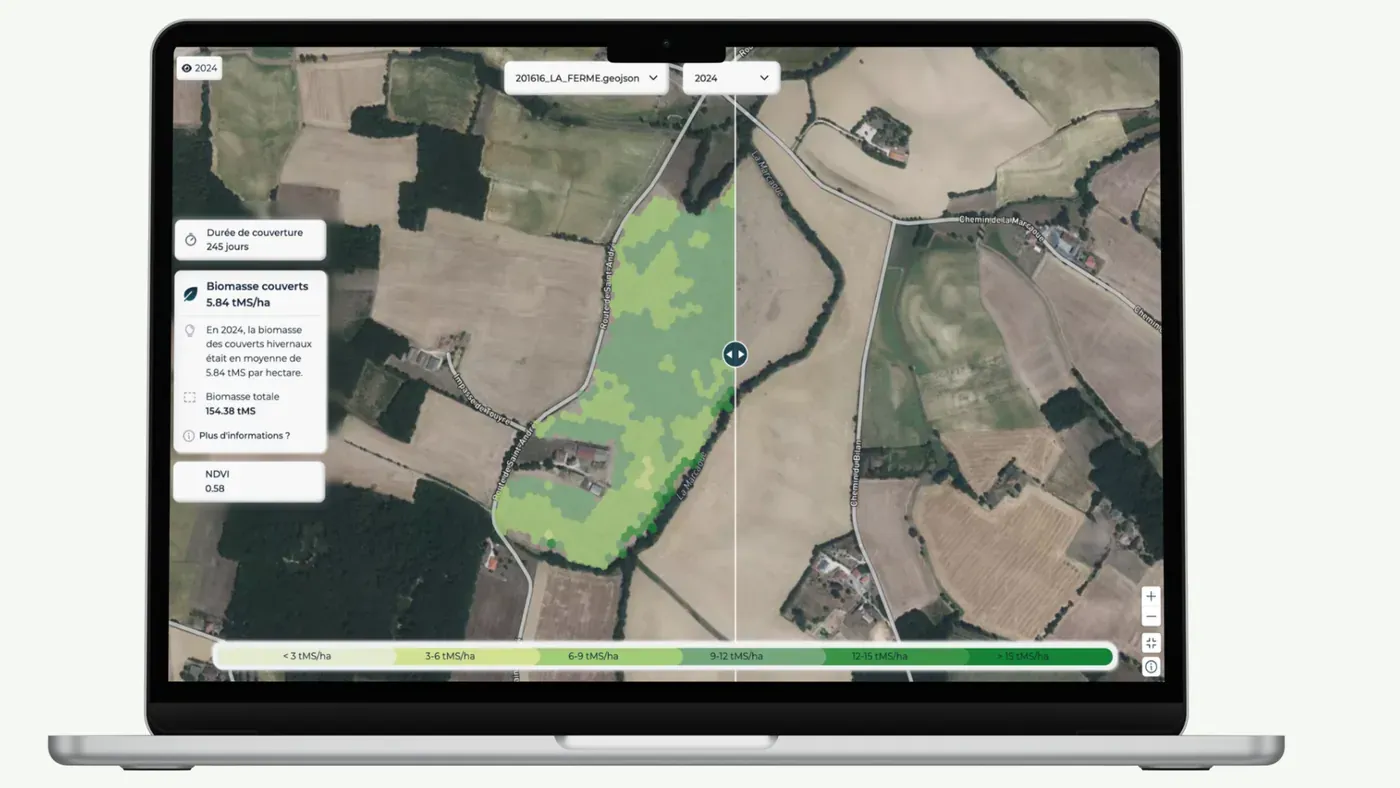Click the 9-12 tMS/ha legend swatch
Screen dimensions: 1400x788
click(x=753, y=656)
